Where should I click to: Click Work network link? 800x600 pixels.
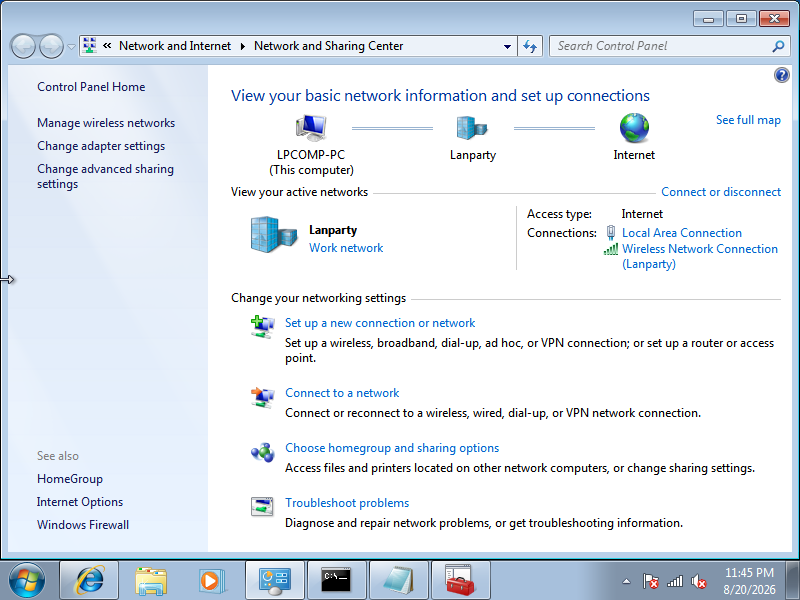(346, 248)
